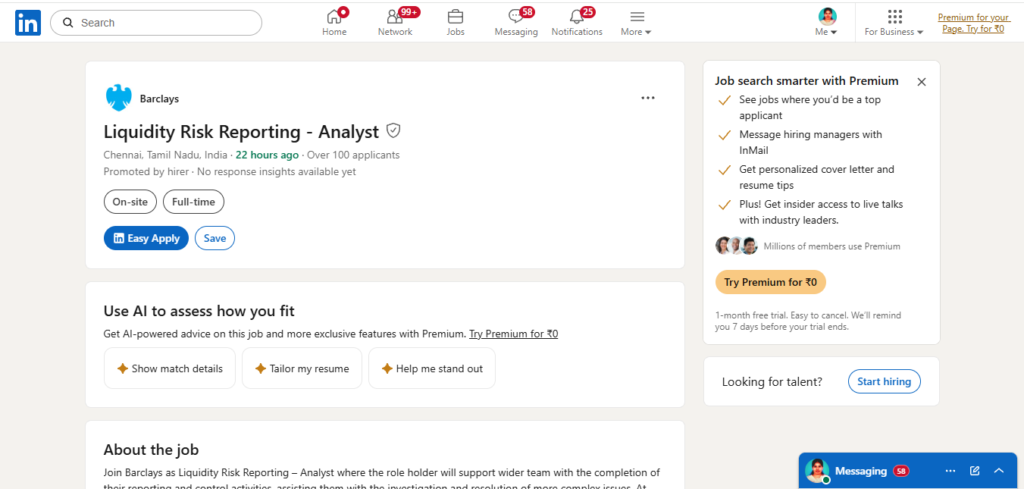Click the 'Use AI to assess how you fit' heading
This screenshot has width=1024, height=489.
point(199,311)
